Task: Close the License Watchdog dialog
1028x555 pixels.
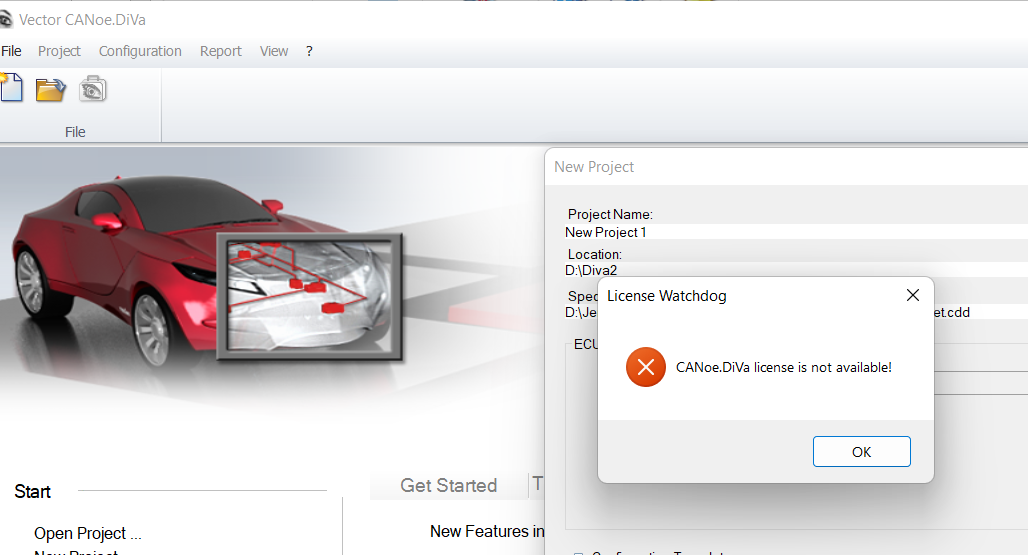Action: pos(913,296)
